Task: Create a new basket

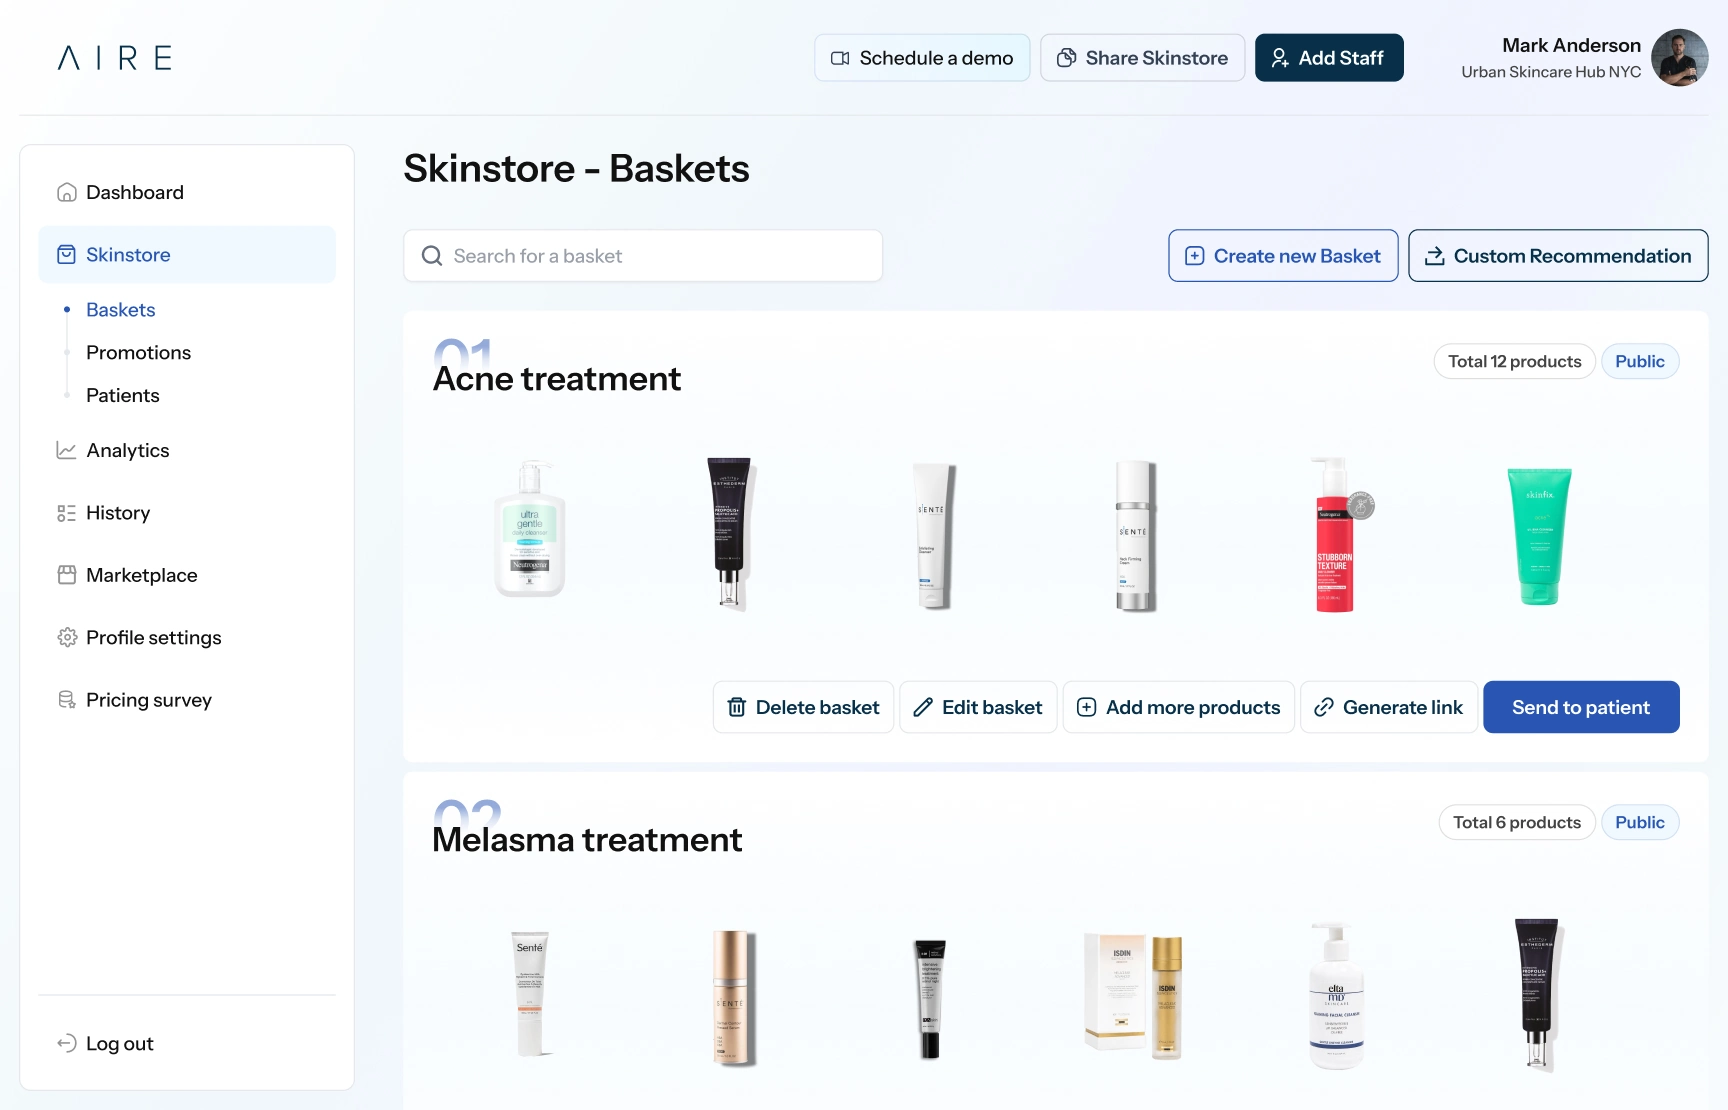Action: 1283,256
